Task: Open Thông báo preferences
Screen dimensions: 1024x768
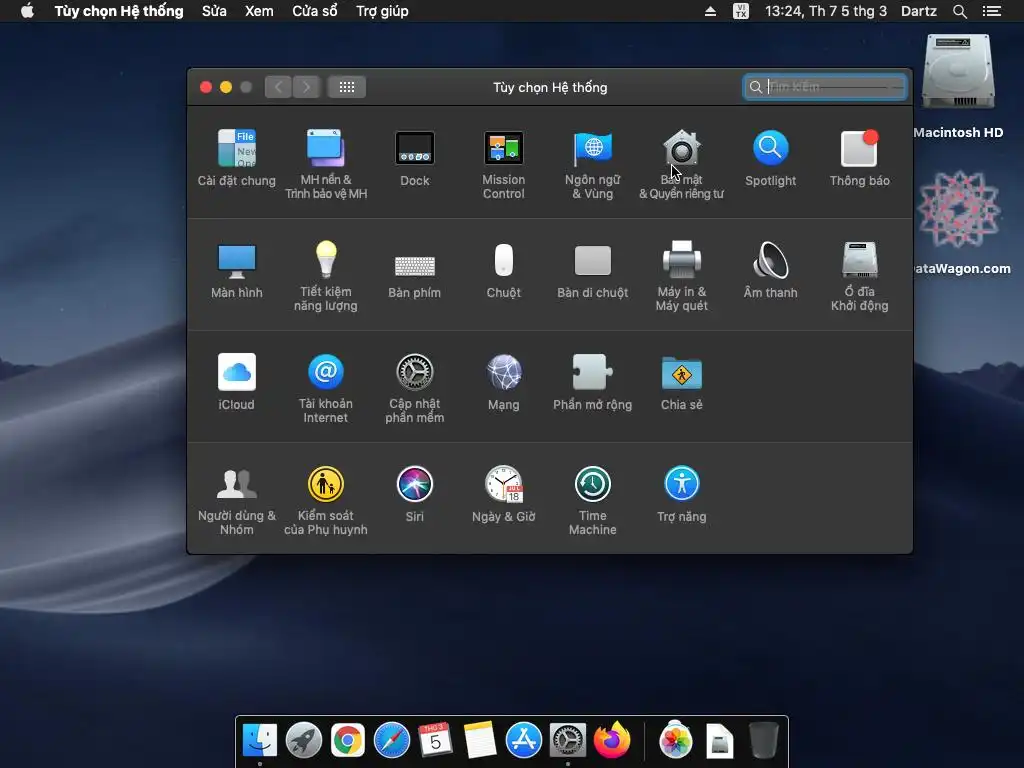Action: [x=859, y=158]
